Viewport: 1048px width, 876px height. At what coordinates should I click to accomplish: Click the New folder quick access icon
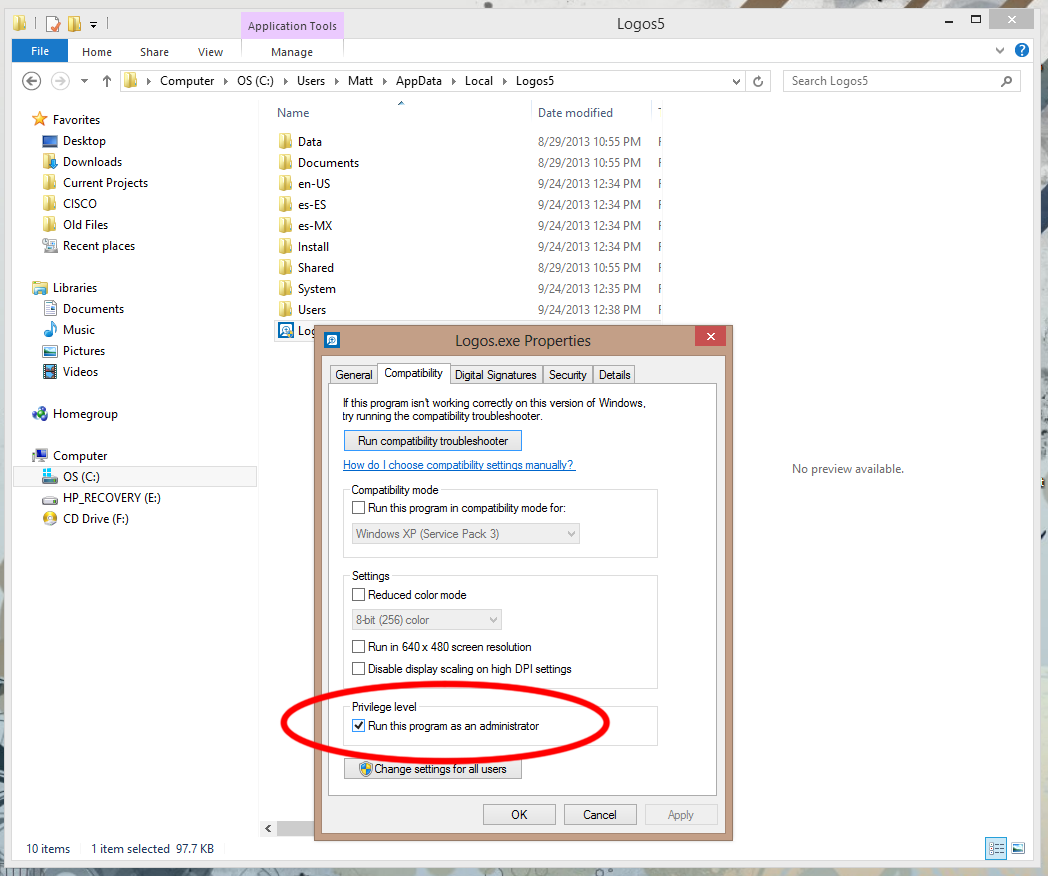74,24
